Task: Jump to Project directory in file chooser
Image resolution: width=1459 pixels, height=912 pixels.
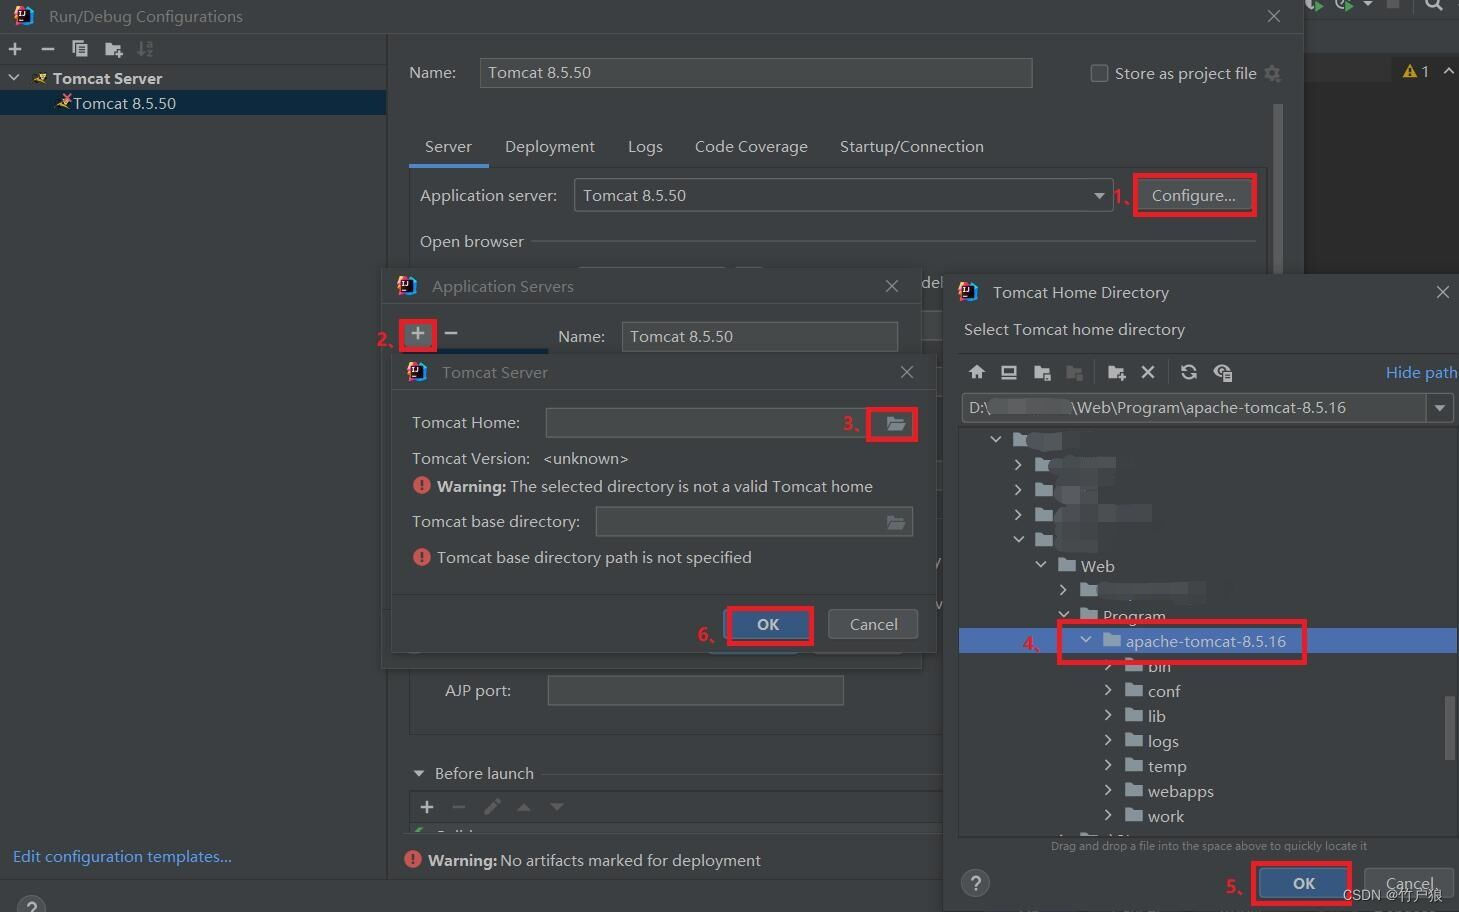Action: click(1042, 372)
